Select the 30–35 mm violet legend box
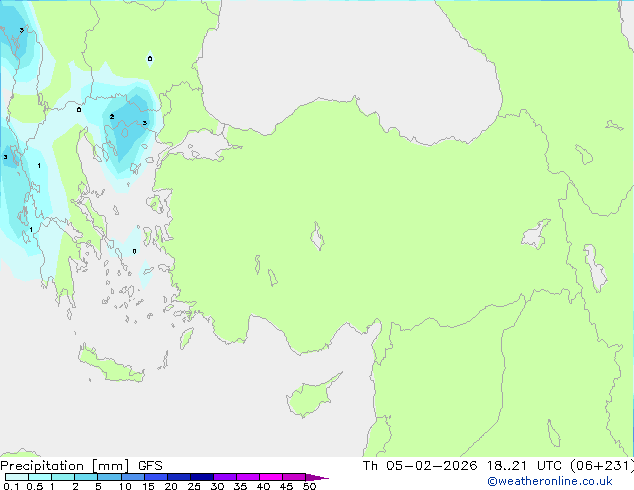The height and width of the screenshot is (490, 634). click(x=225, y=477)
